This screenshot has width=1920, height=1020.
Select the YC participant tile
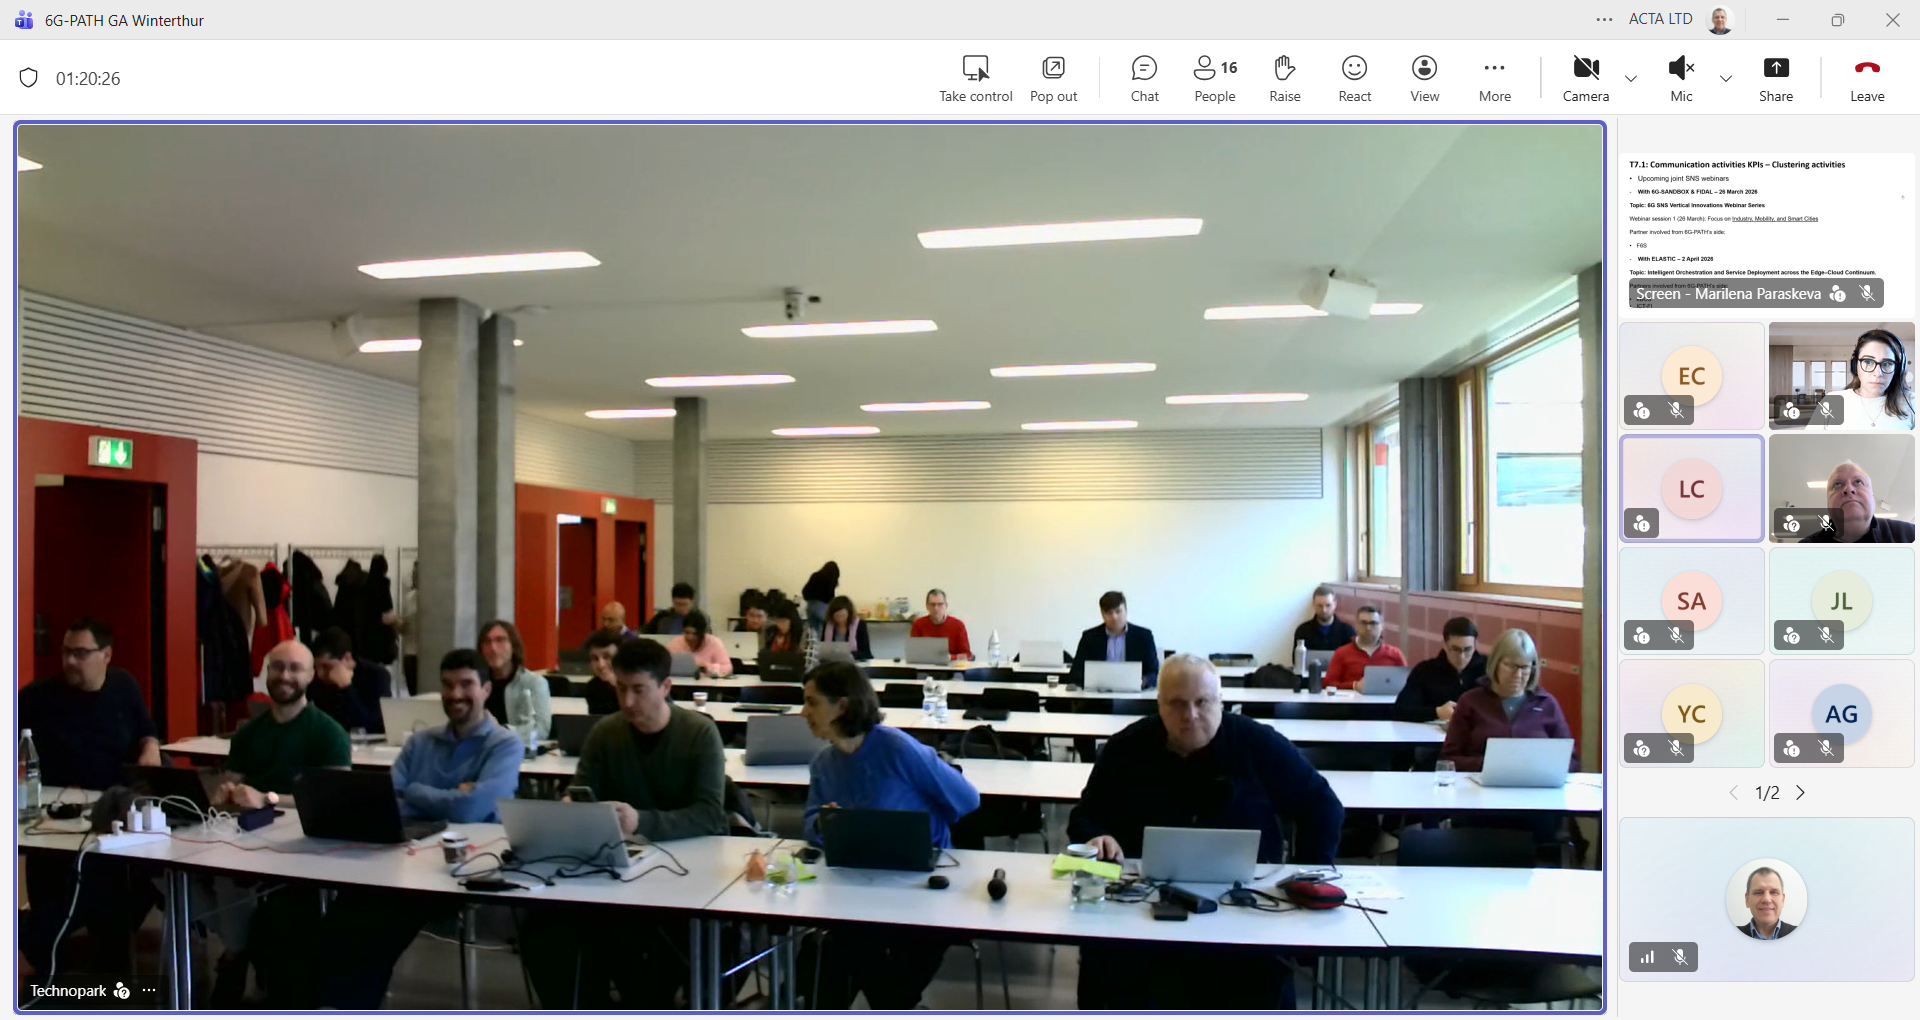[1692, 714]
